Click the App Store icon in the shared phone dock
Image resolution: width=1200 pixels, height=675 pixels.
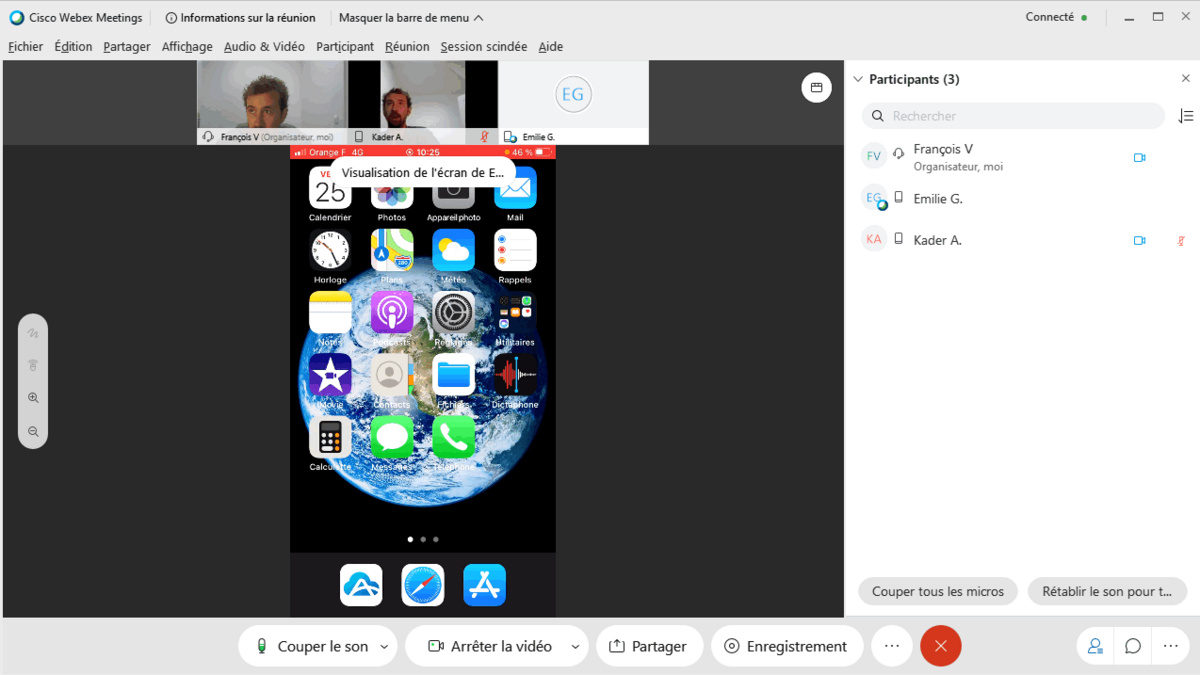click(484, 585)
